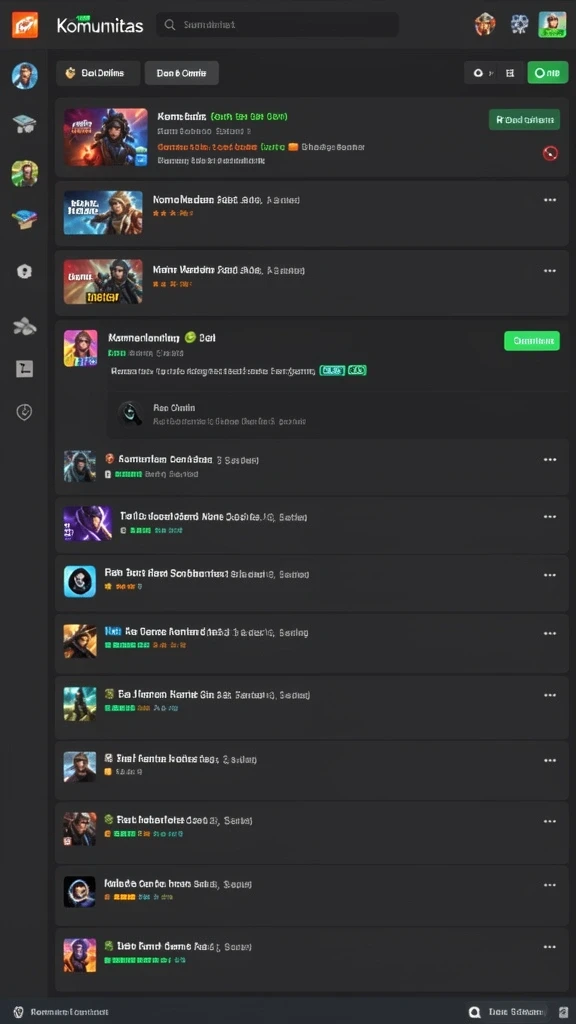Click the shield icon in the bottom status bar

coord(19,1012)
